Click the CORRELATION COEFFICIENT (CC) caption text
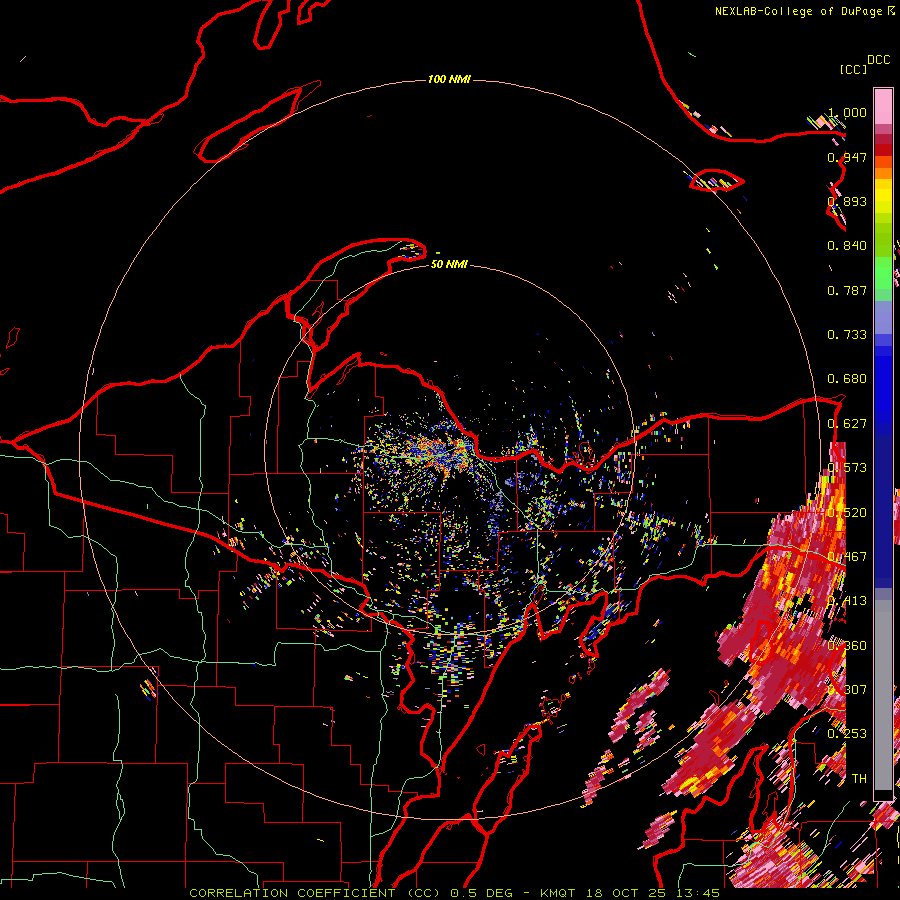The height and width of the screenshot is (900, 900). pyautogui.click(x=315, y=893)
